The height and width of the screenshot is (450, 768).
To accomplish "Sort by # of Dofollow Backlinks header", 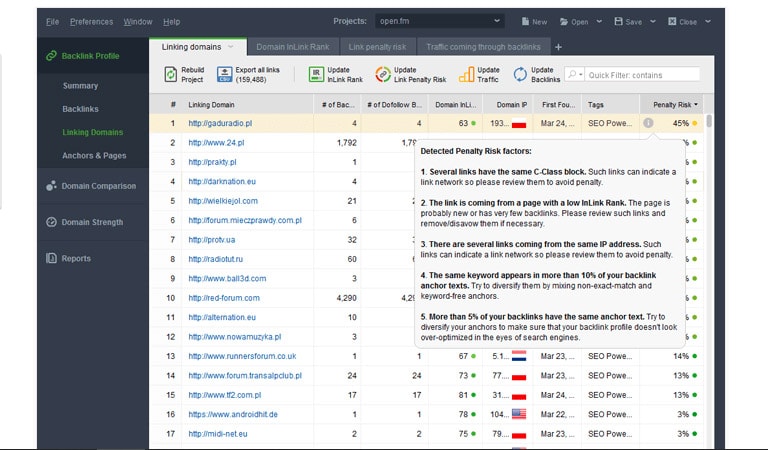I will (x=394, y=105).
